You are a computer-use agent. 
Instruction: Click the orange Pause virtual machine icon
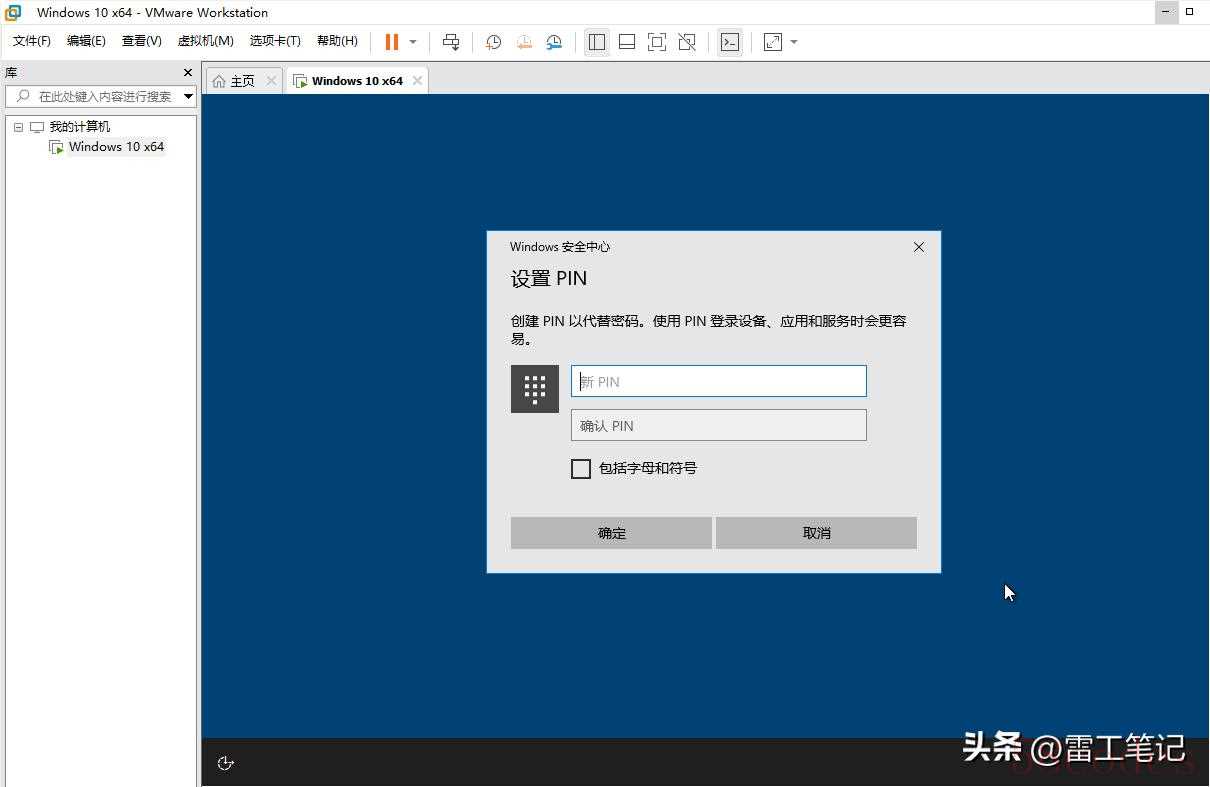tap(391, 42)
